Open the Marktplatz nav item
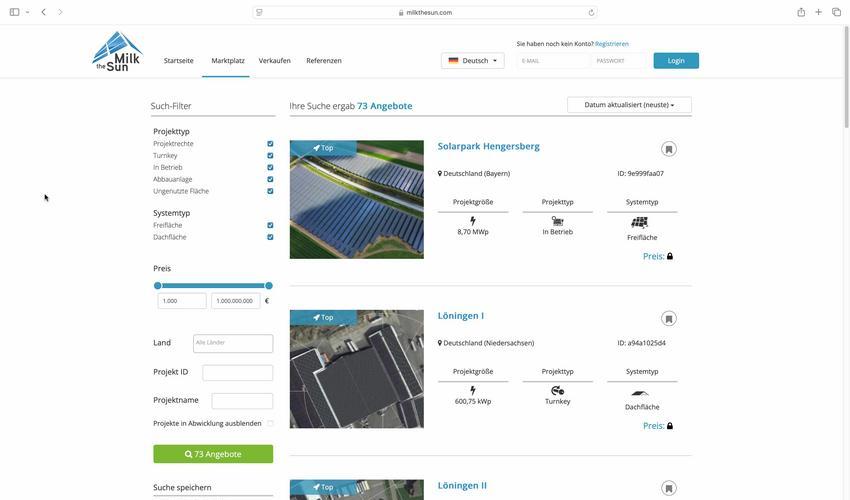This screenshot has height=500, width=850. coord(228,61)
